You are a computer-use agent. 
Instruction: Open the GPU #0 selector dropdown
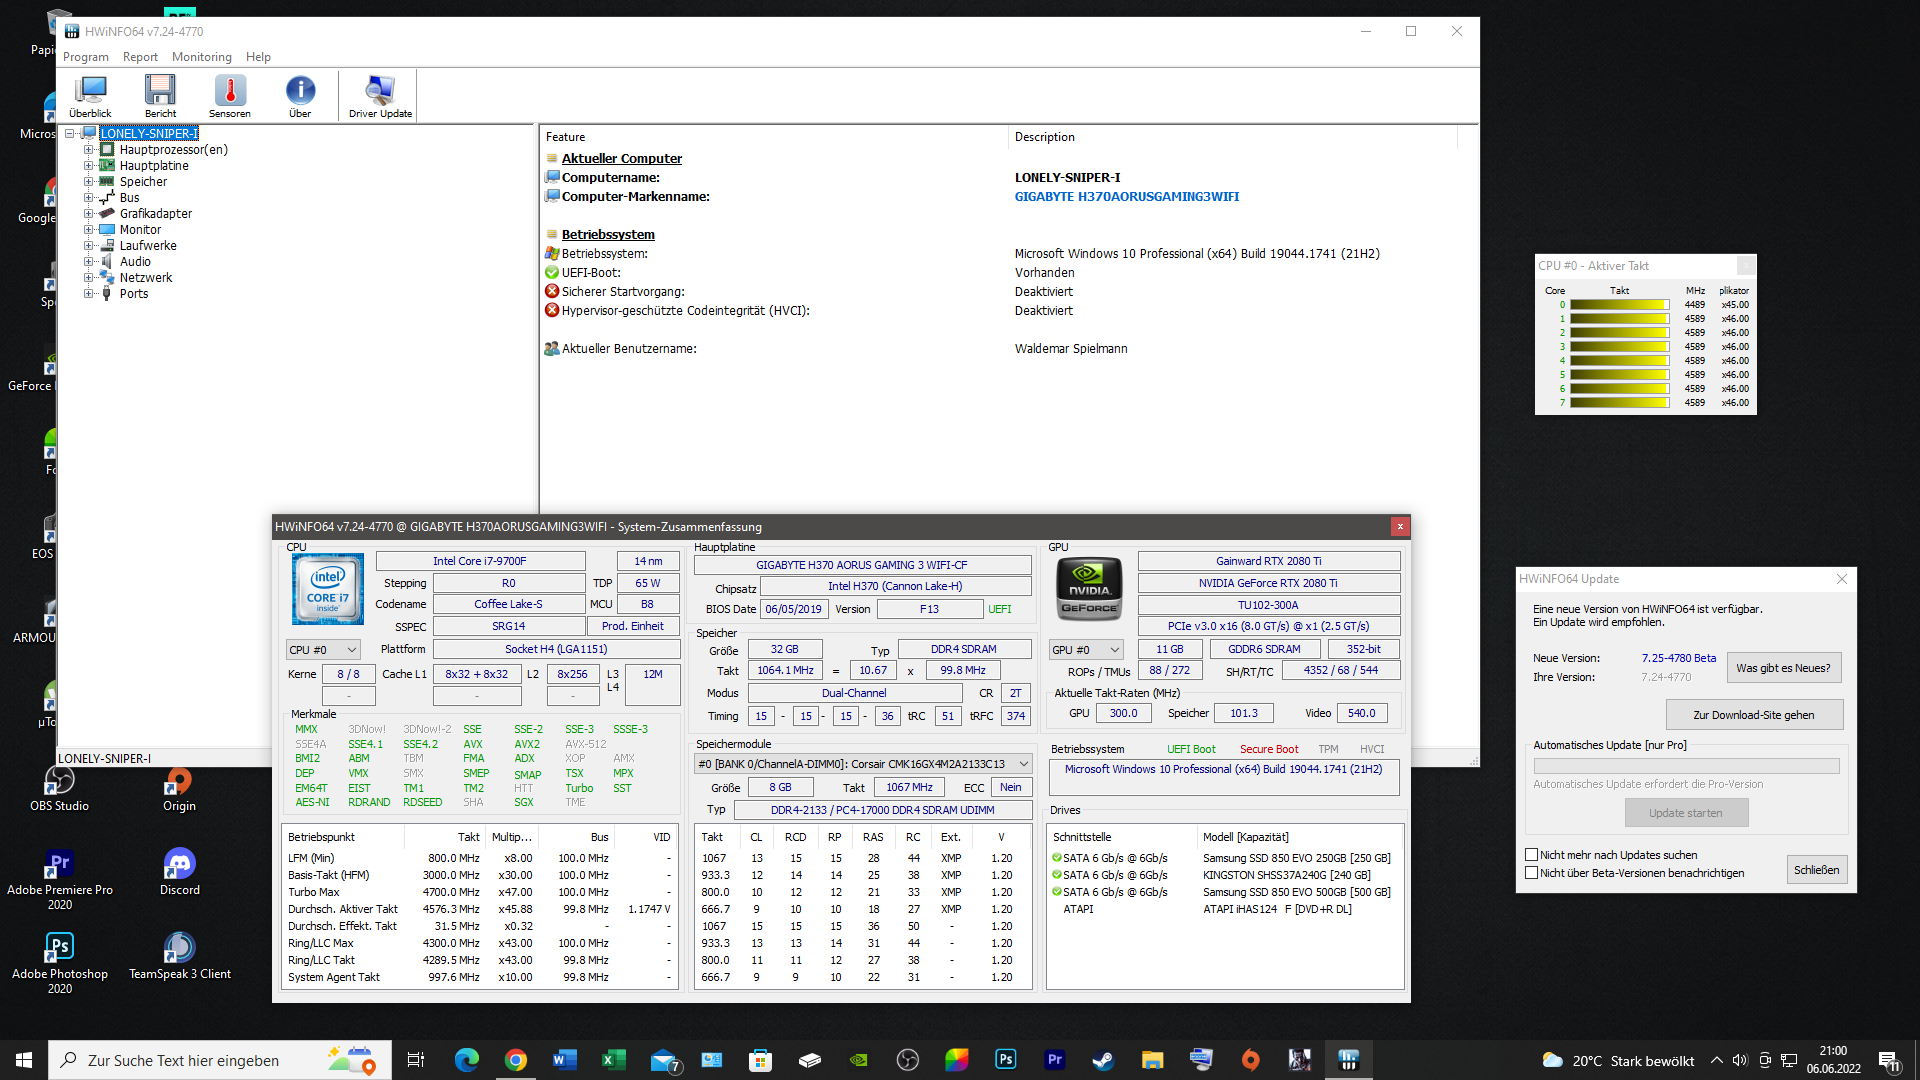pyautogui.click(x=1086, y=650)
